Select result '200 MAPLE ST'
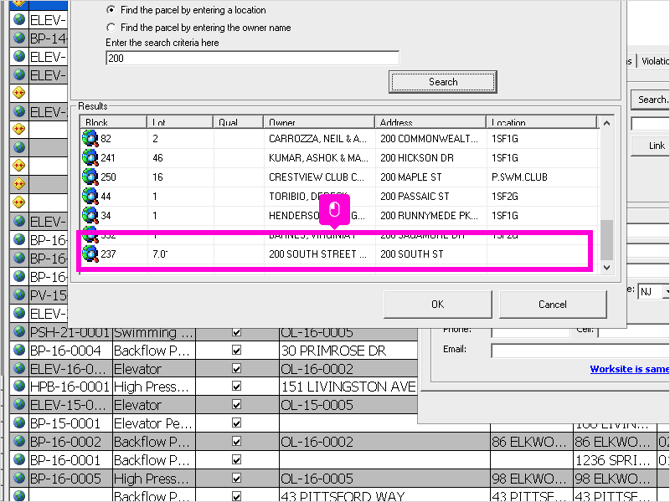This screenshot has height=502, width=670. tap(411, 177)
